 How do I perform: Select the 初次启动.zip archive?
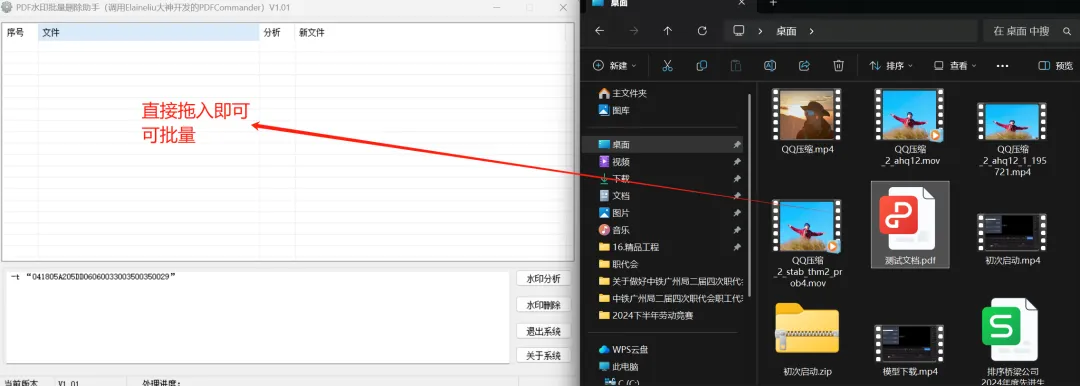click(807, 340)
